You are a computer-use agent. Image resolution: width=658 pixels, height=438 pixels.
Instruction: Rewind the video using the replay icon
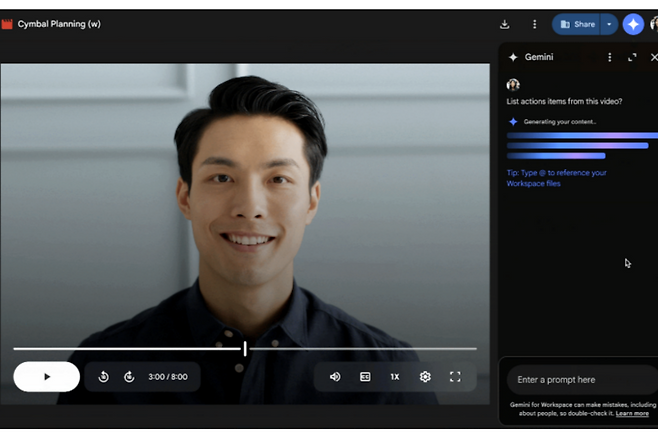103,377
